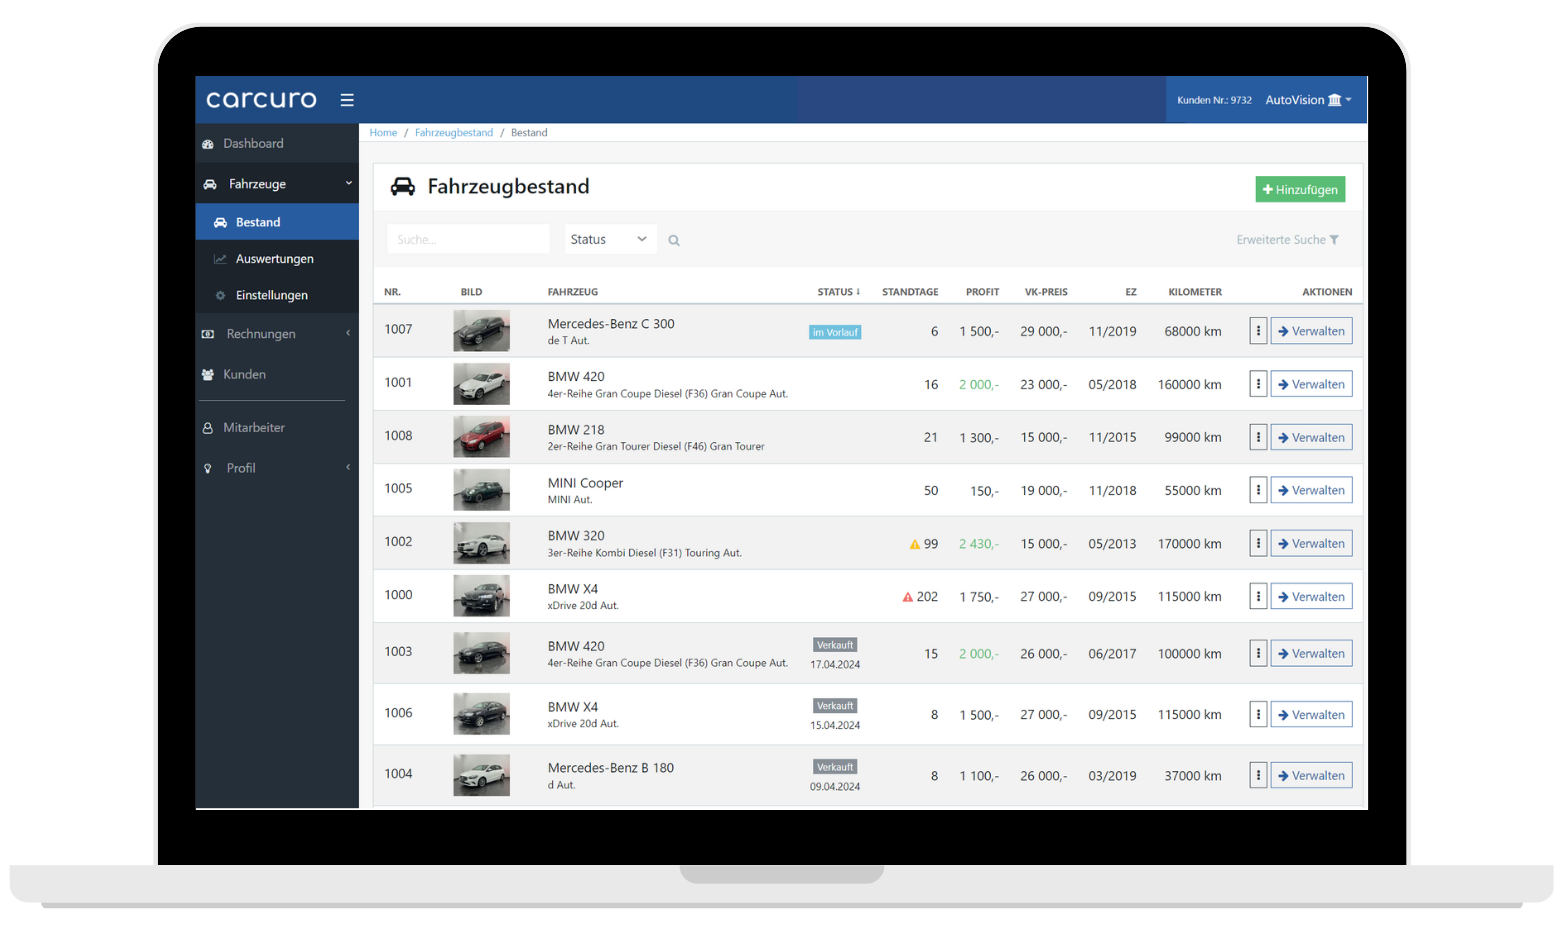Open the Status filter dropdown
This screenshot has width=1563, height=938.
610,239
